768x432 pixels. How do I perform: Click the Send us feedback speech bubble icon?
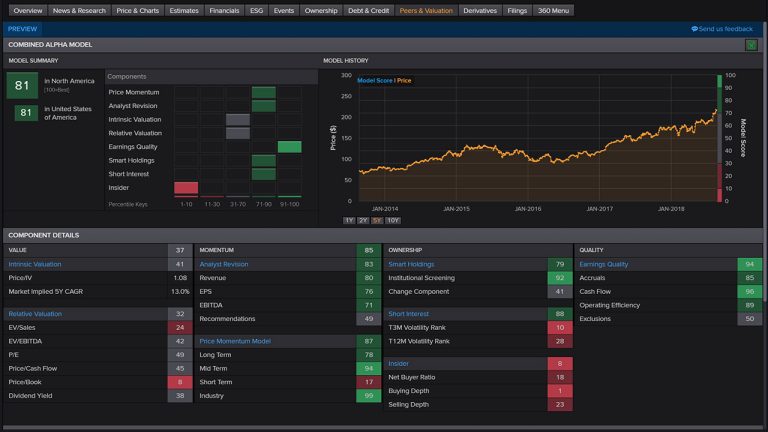tap(694, 29)
